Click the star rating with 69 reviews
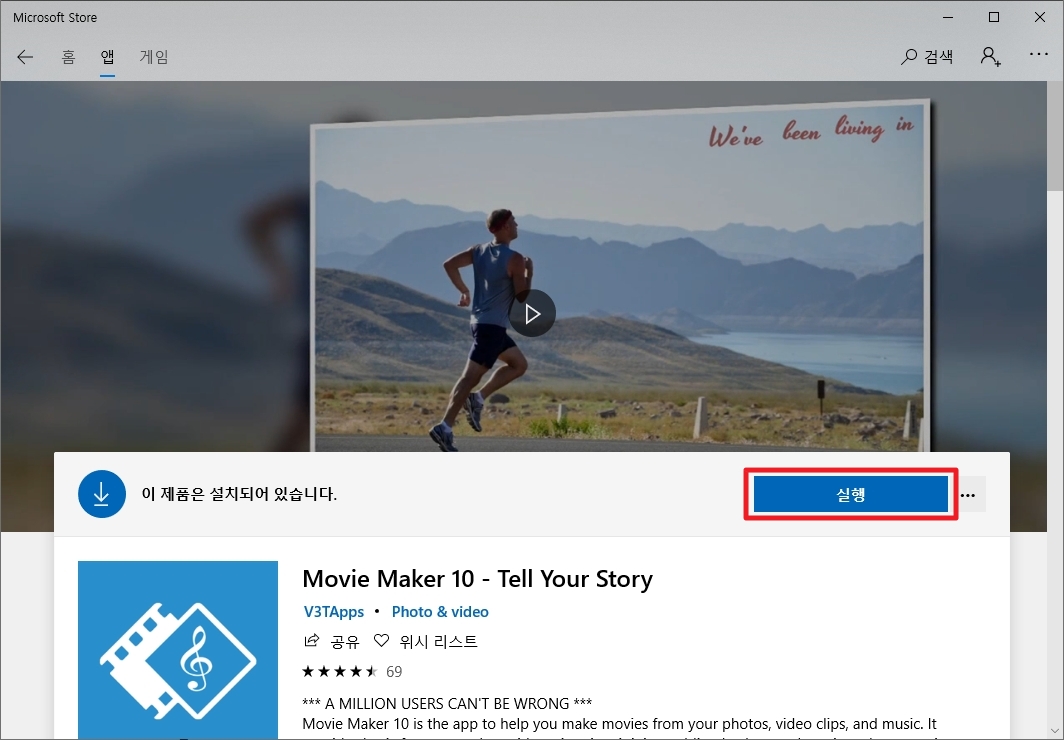Image resolution: width=1064 pixels, height=740 pixels. (x=352, y=671)
